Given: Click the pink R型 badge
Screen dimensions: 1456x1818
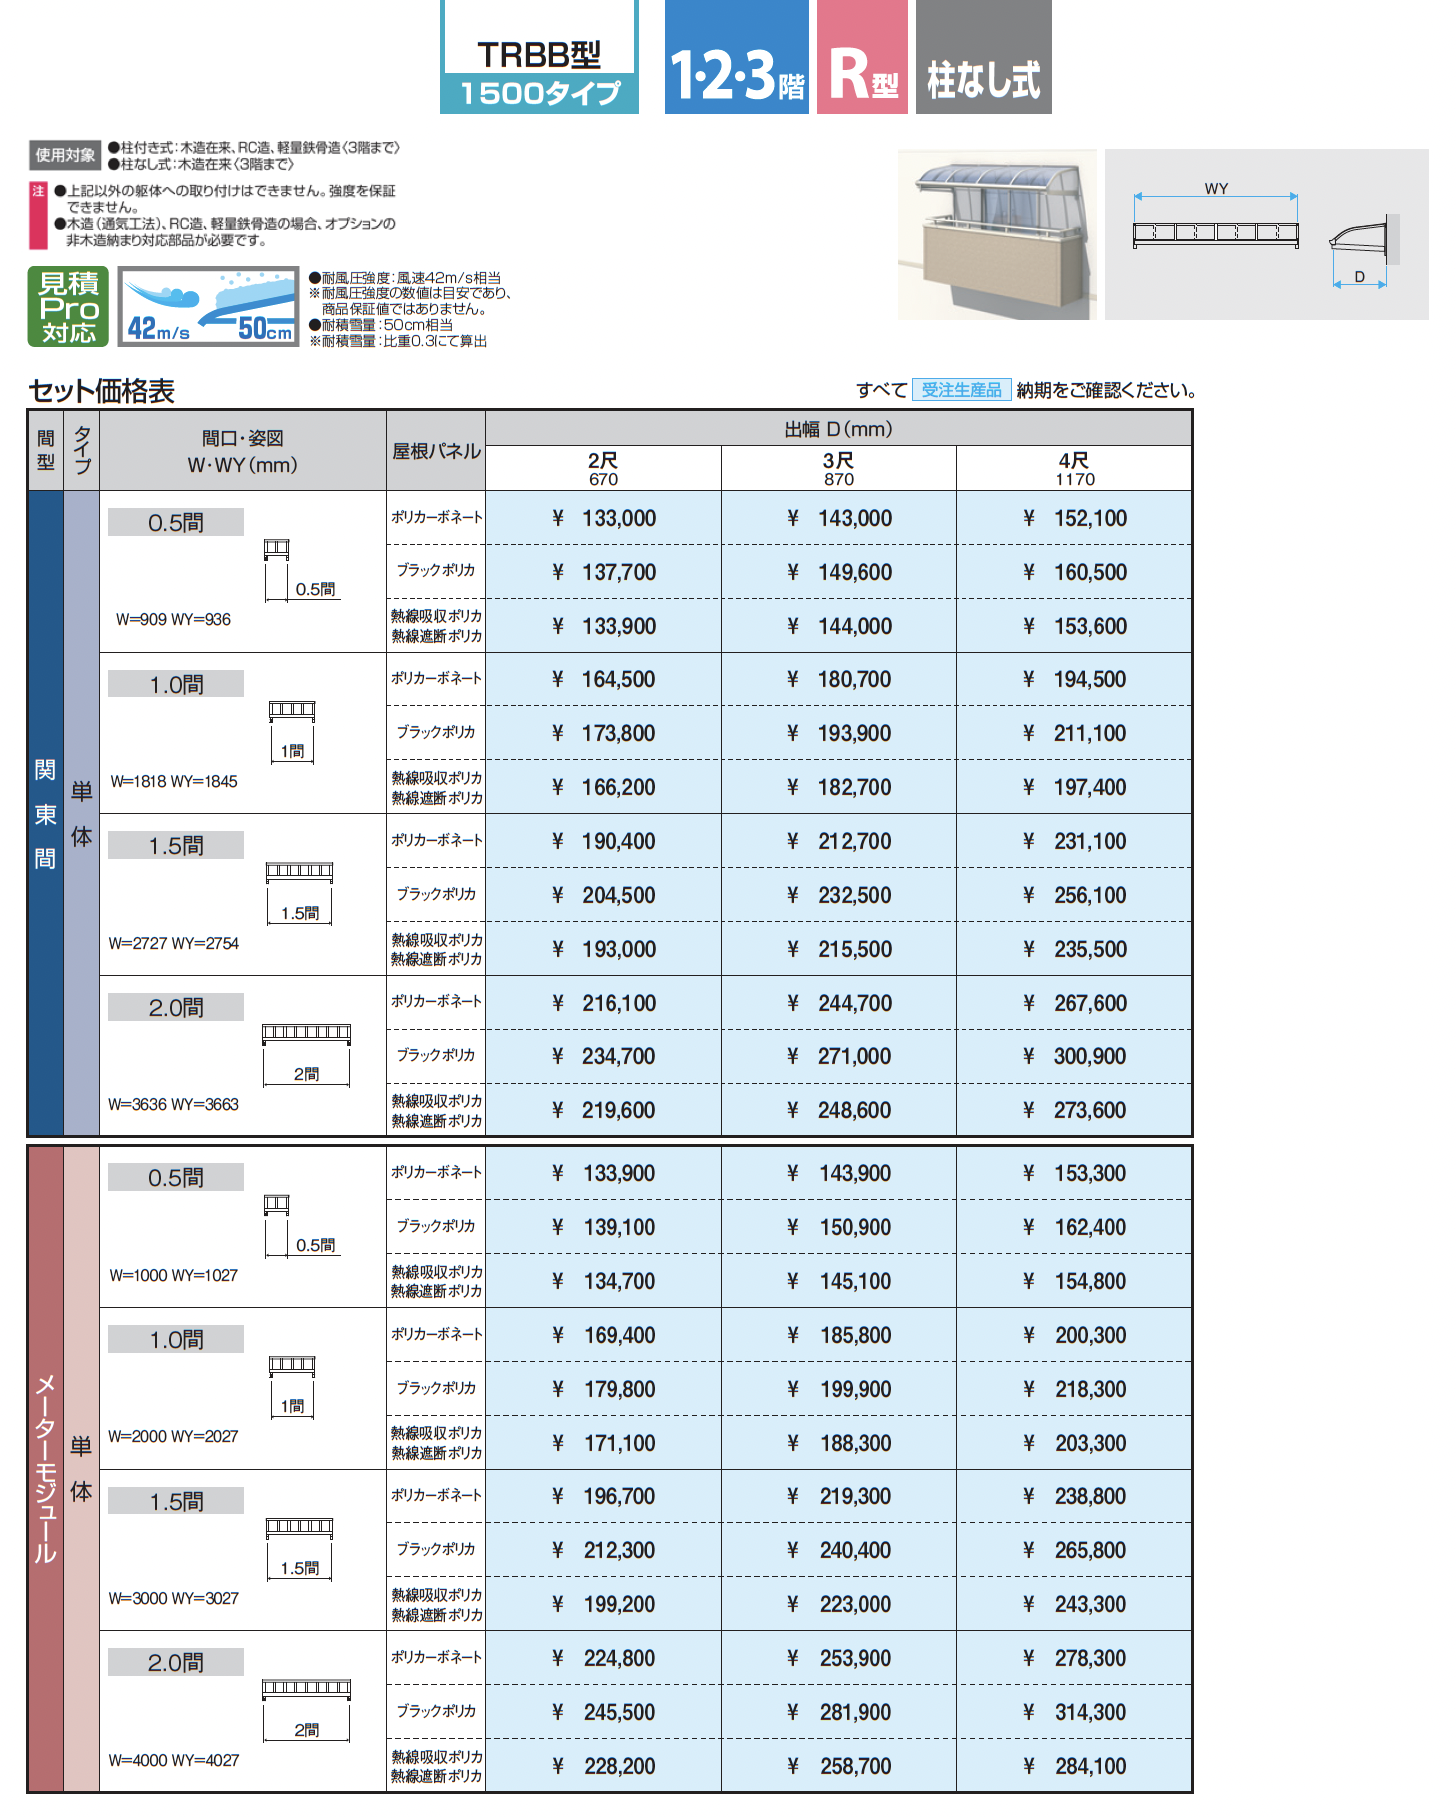Looking at the screenshot, I should point(862,57).
